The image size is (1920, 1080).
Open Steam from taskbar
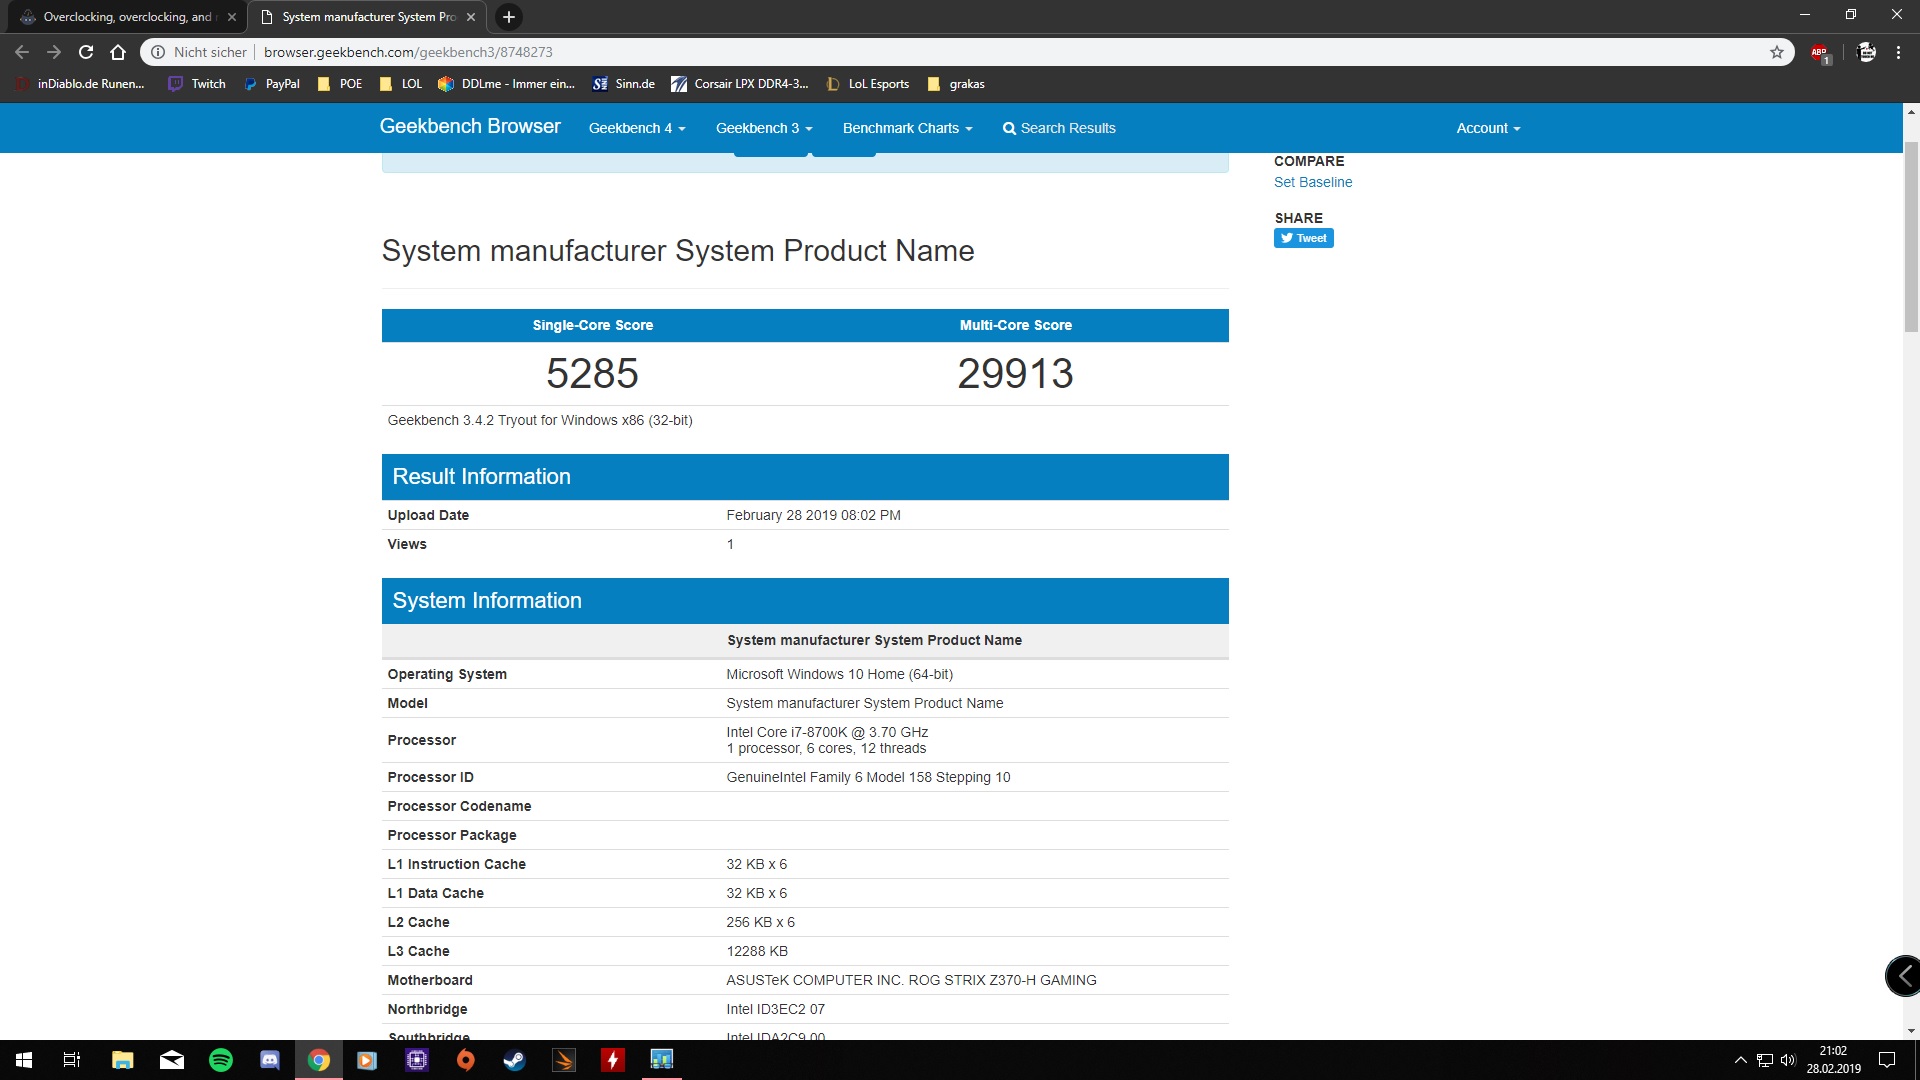514,1060
